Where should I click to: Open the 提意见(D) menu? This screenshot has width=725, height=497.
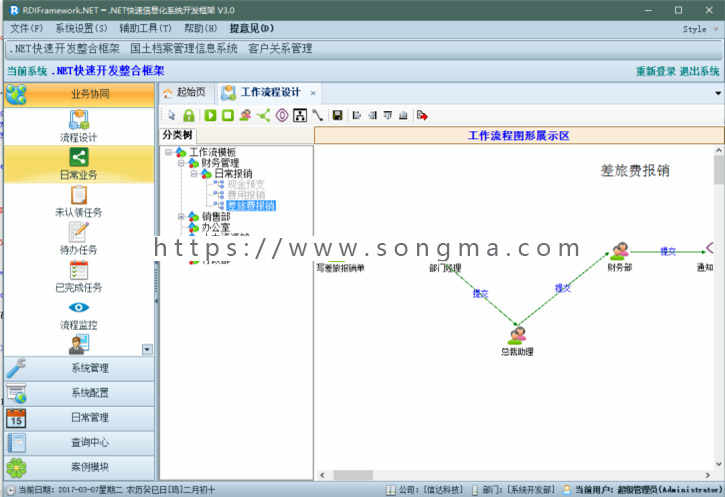(x=252, y=29)
